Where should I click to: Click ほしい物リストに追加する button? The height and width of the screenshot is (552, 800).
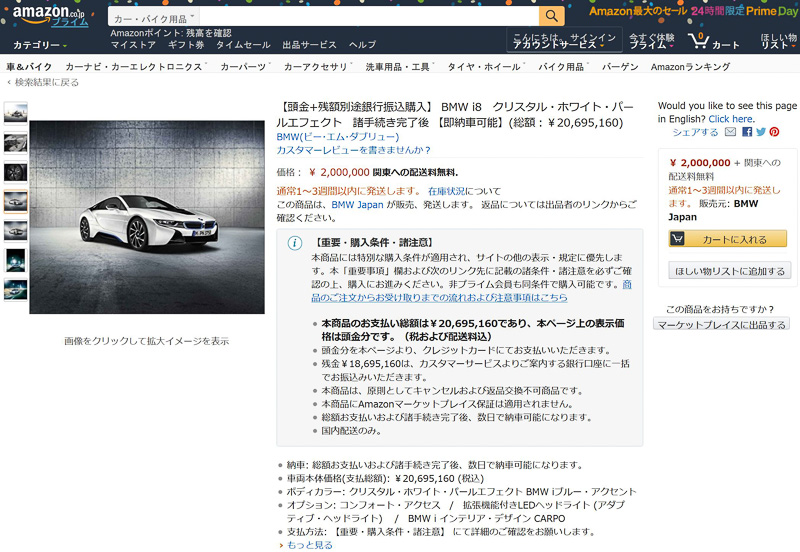pos(730,271)
